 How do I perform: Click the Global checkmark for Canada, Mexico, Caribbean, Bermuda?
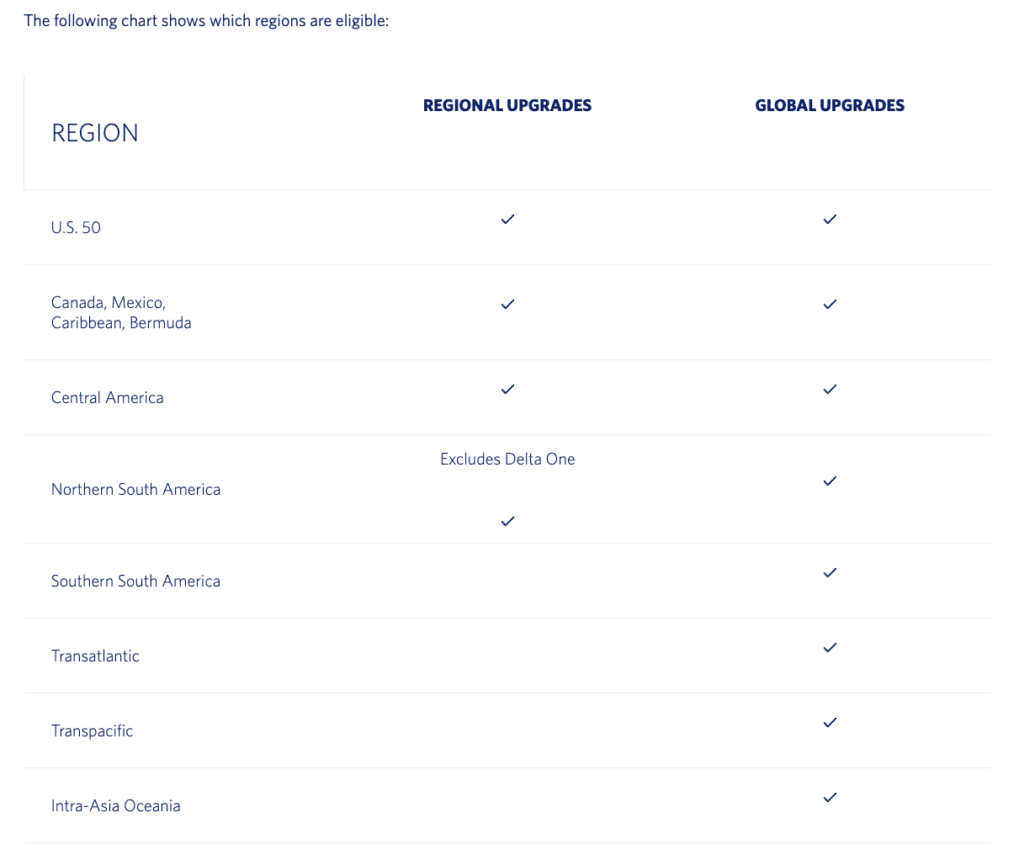(x=829, y=304)
